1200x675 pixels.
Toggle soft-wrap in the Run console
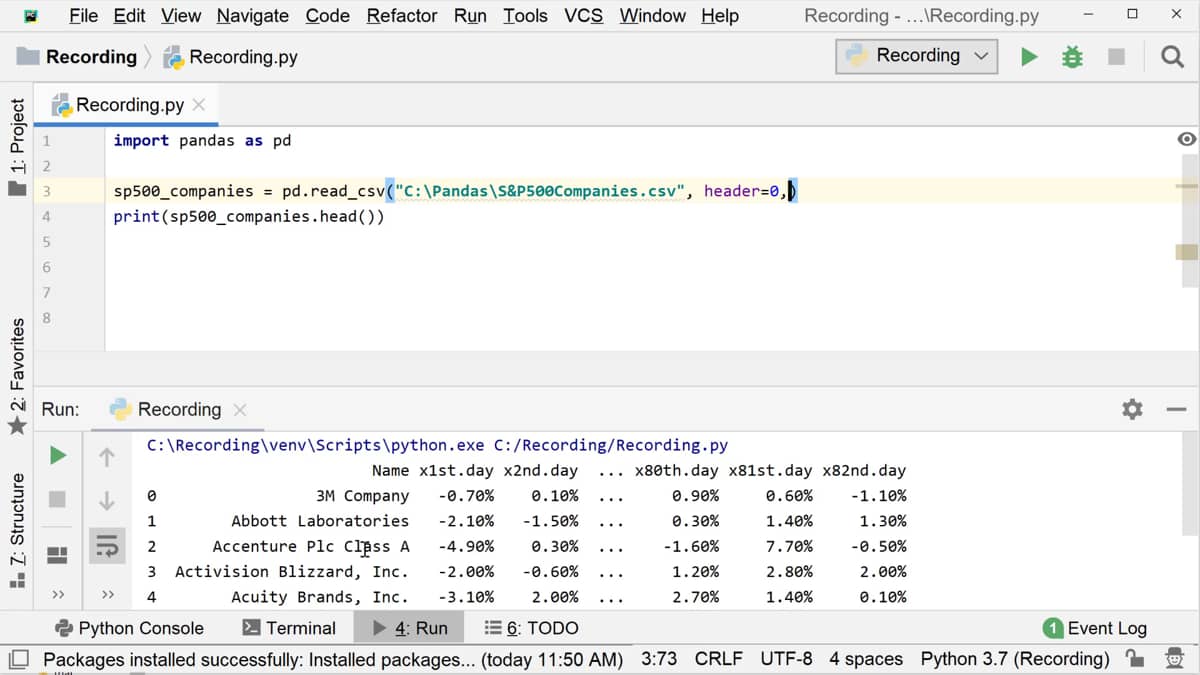[107, 545]
